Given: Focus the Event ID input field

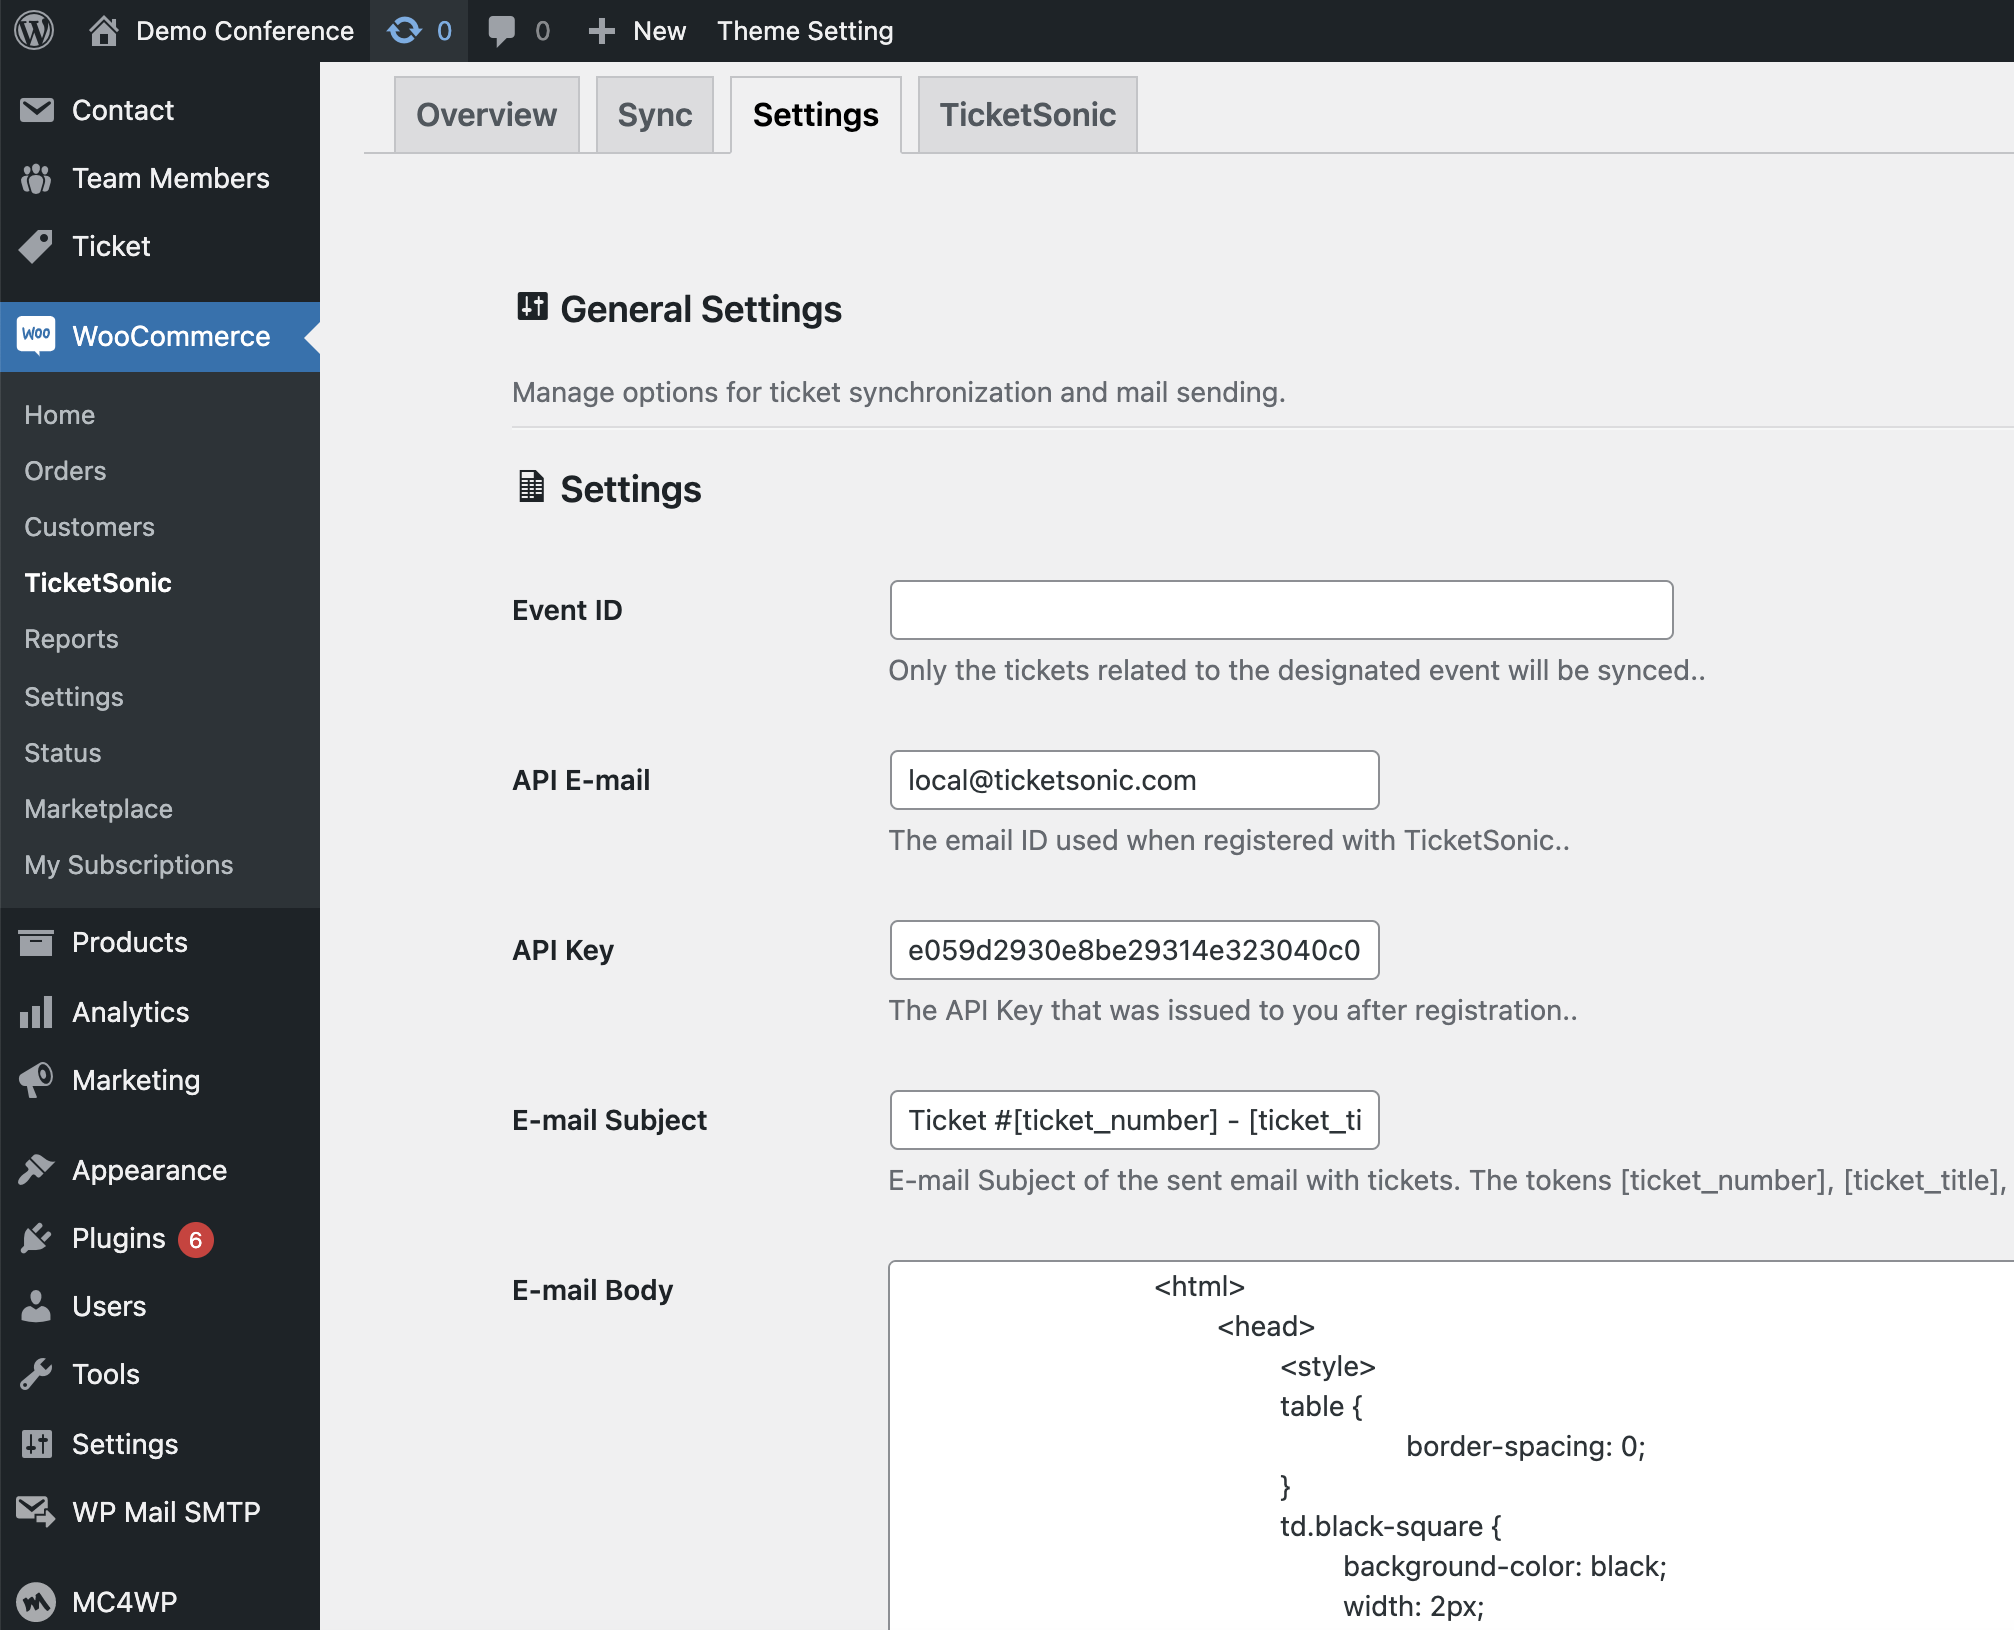Looking at the screenshot, I should pyautogui.click(x=1282, y=610).
